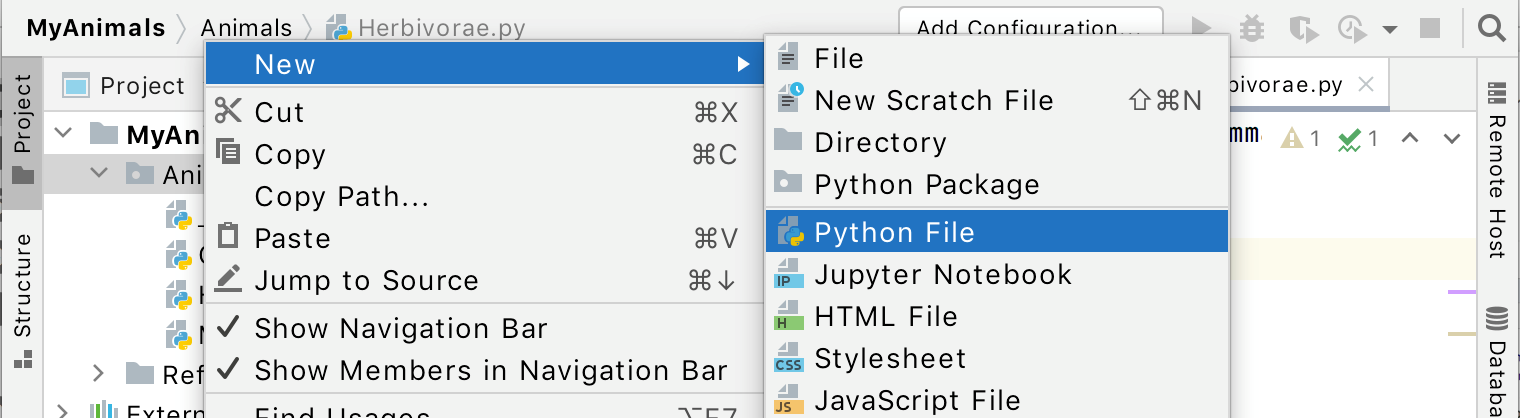
Task: Jump to previous highlighted error arrow
Action: 1410,138
